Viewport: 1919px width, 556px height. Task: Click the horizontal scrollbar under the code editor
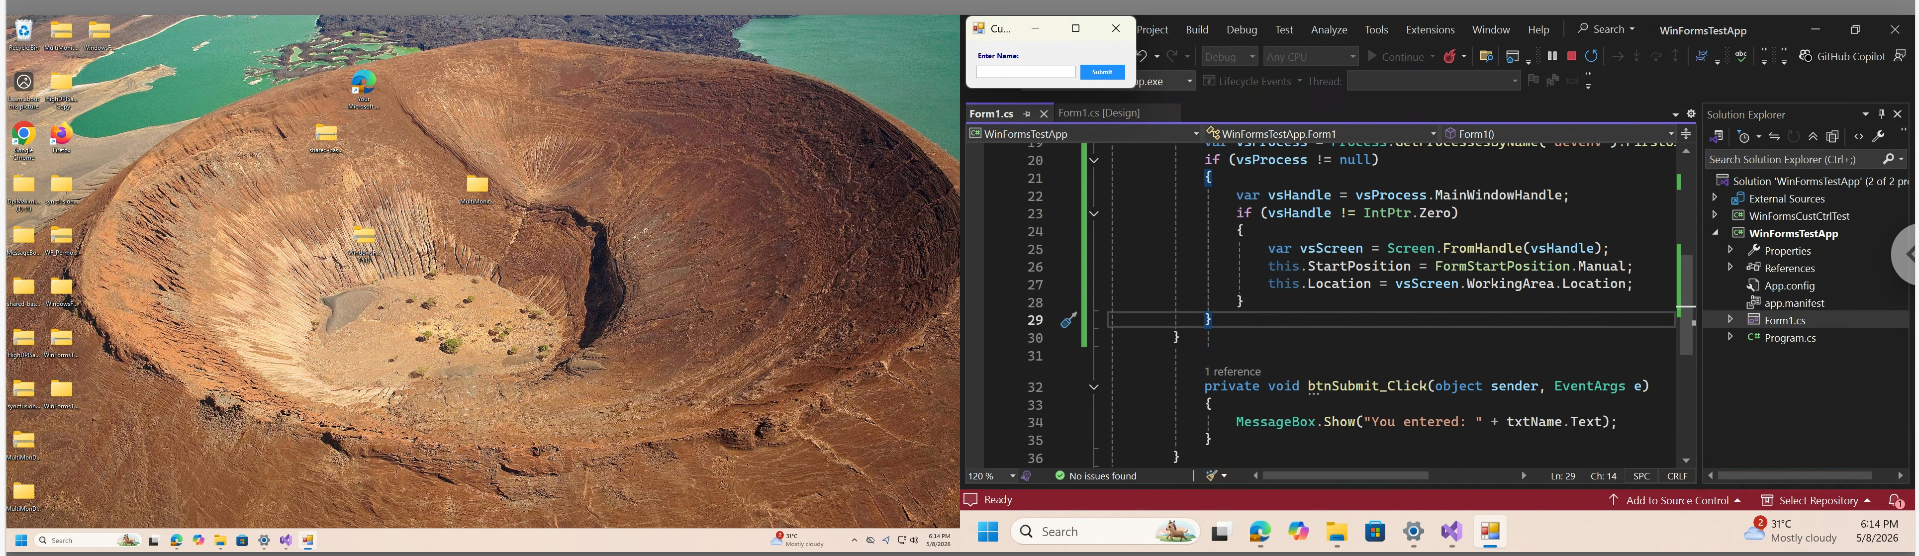(x=1389, y=476)
